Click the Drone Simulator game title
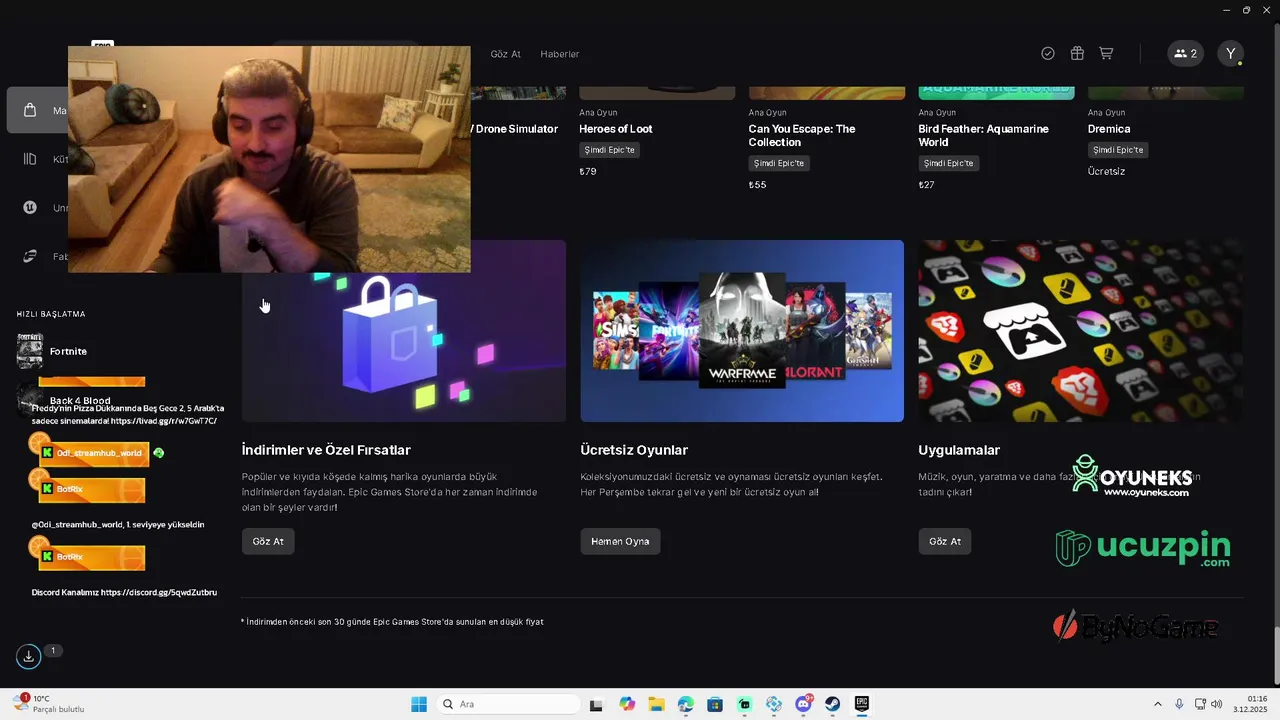The width and height of the screenshot is (1280, 720). [516, 129]
